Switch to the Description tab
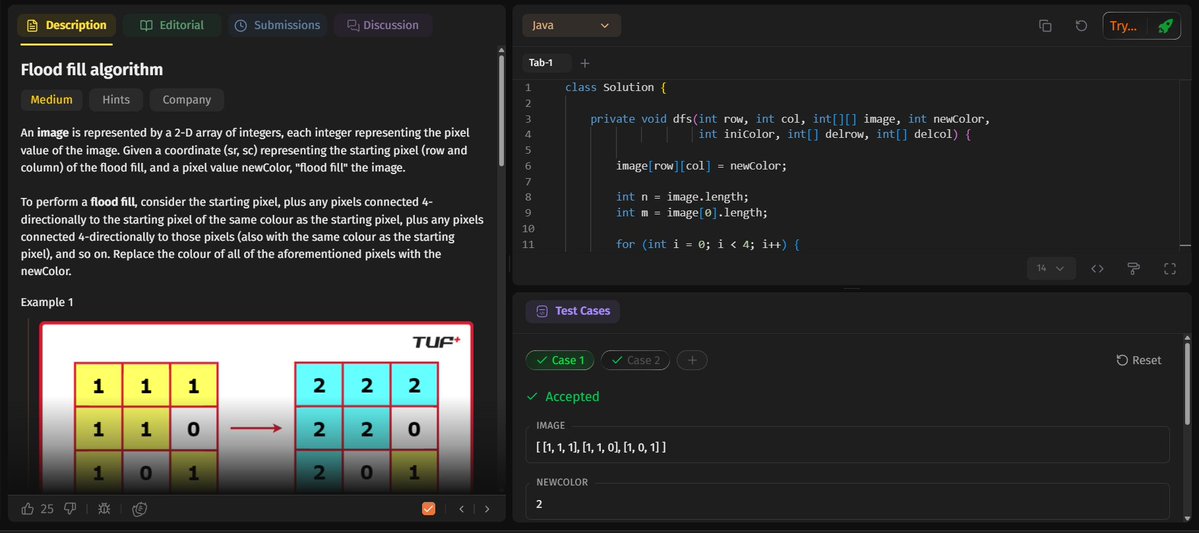 [67, 25]
